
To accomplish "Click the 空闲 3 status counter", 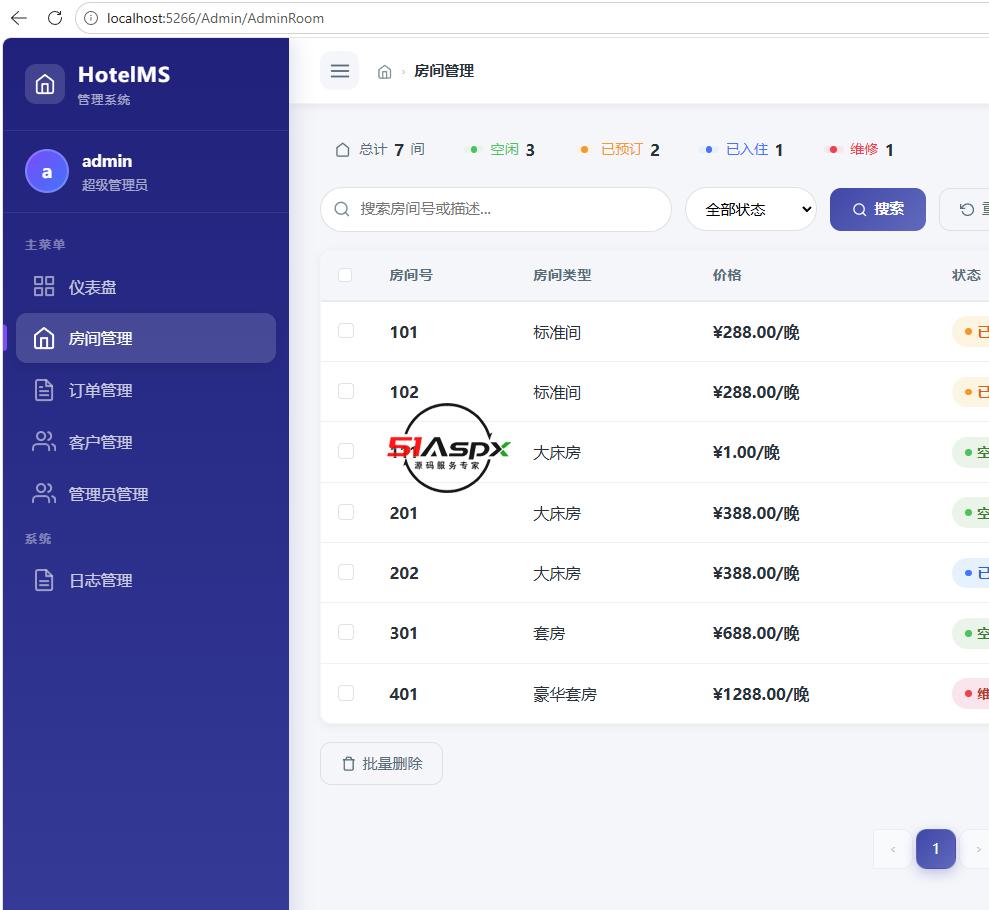I will pyautogui.click(x=503, y=149).
